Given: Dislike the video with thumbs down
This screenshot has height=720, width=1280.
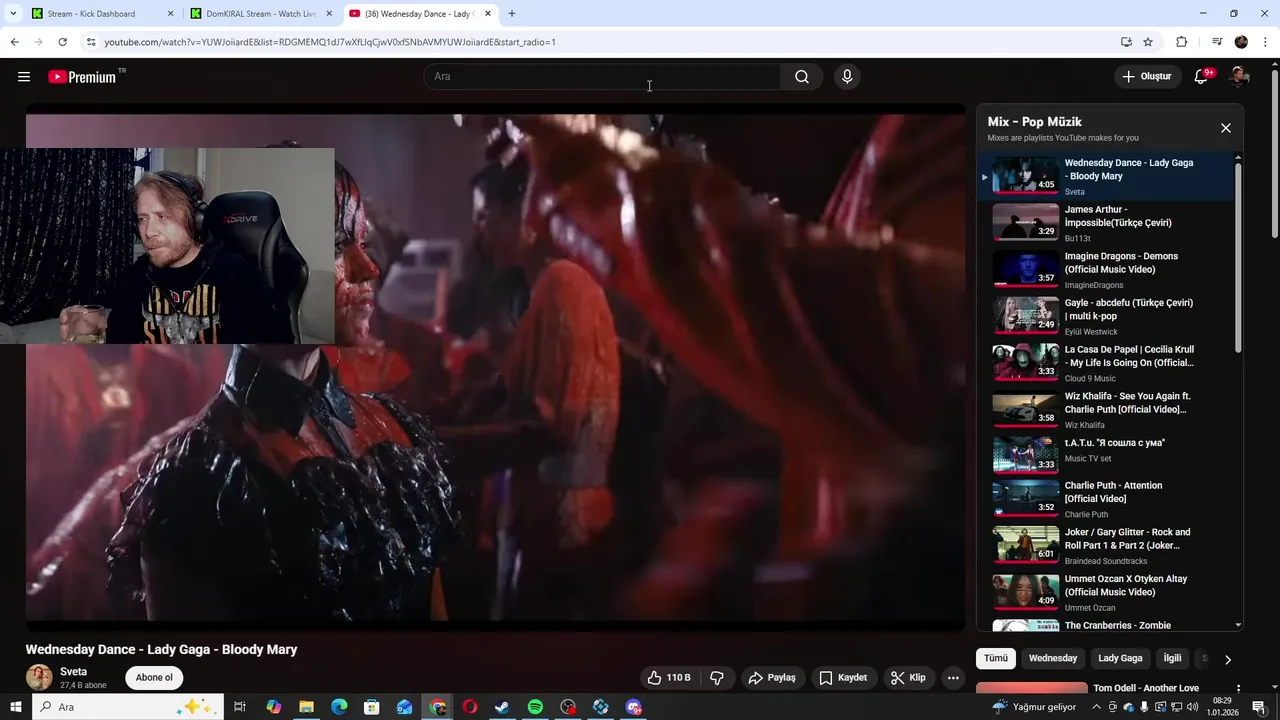Looking at the screenshot, I should pos(717,678).
